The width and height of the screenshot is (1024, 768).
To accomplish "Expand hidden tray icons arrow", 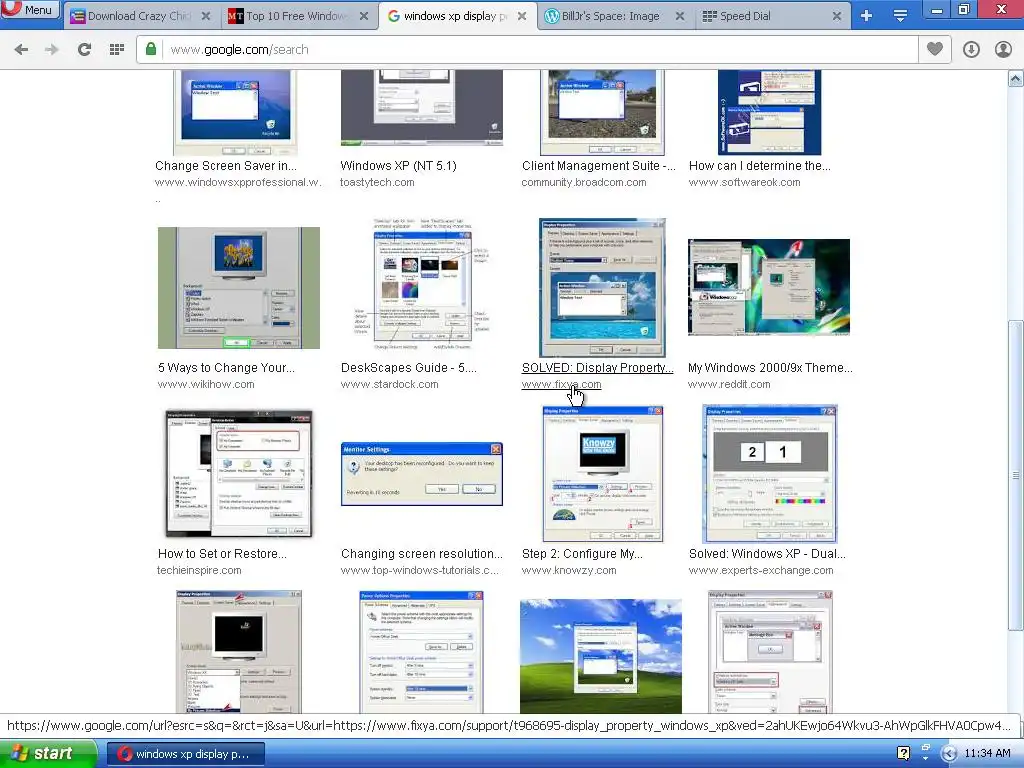I will pyautogui.click(x=948, y=754).
